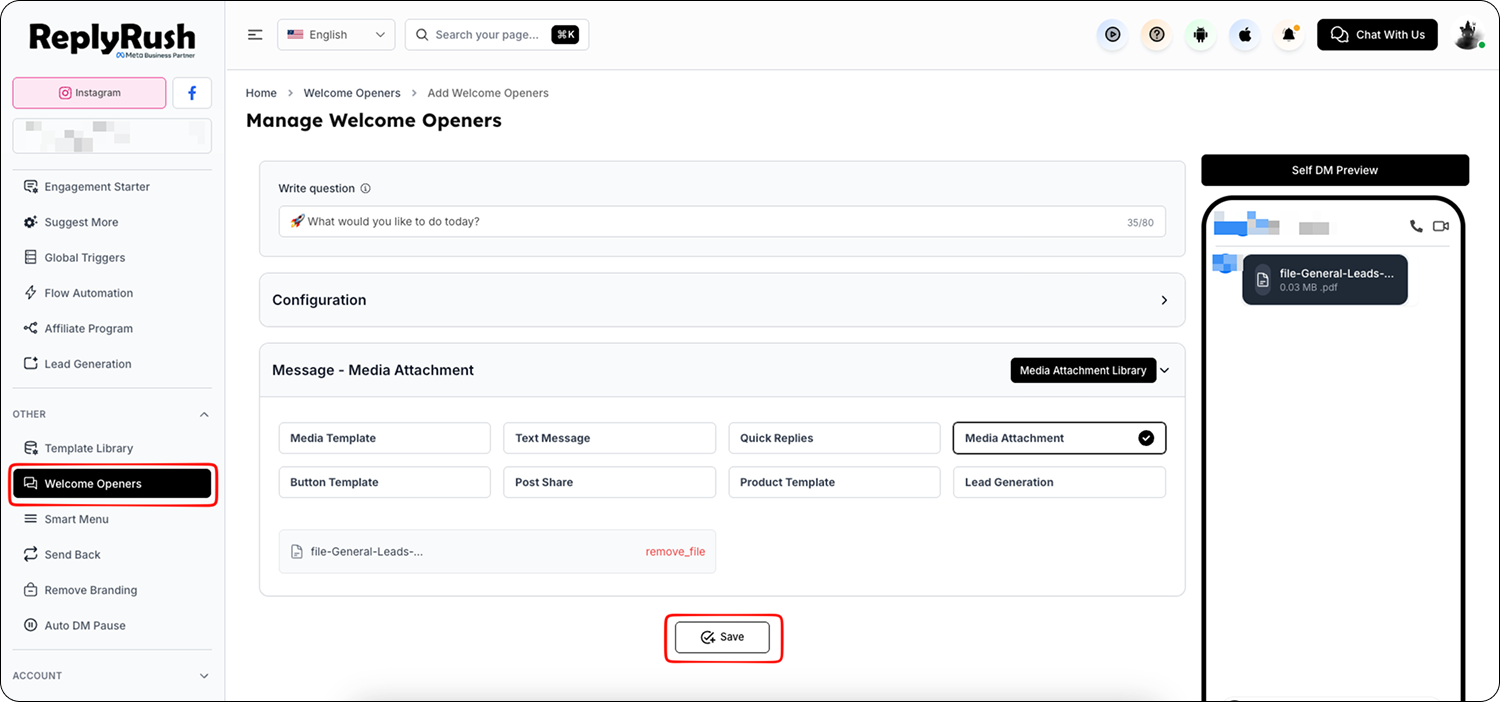Image resolution: width=1500 pixels, height=702 pixels.
Task: Open Engagement Starter in sidebar
Action: (97, 187)
